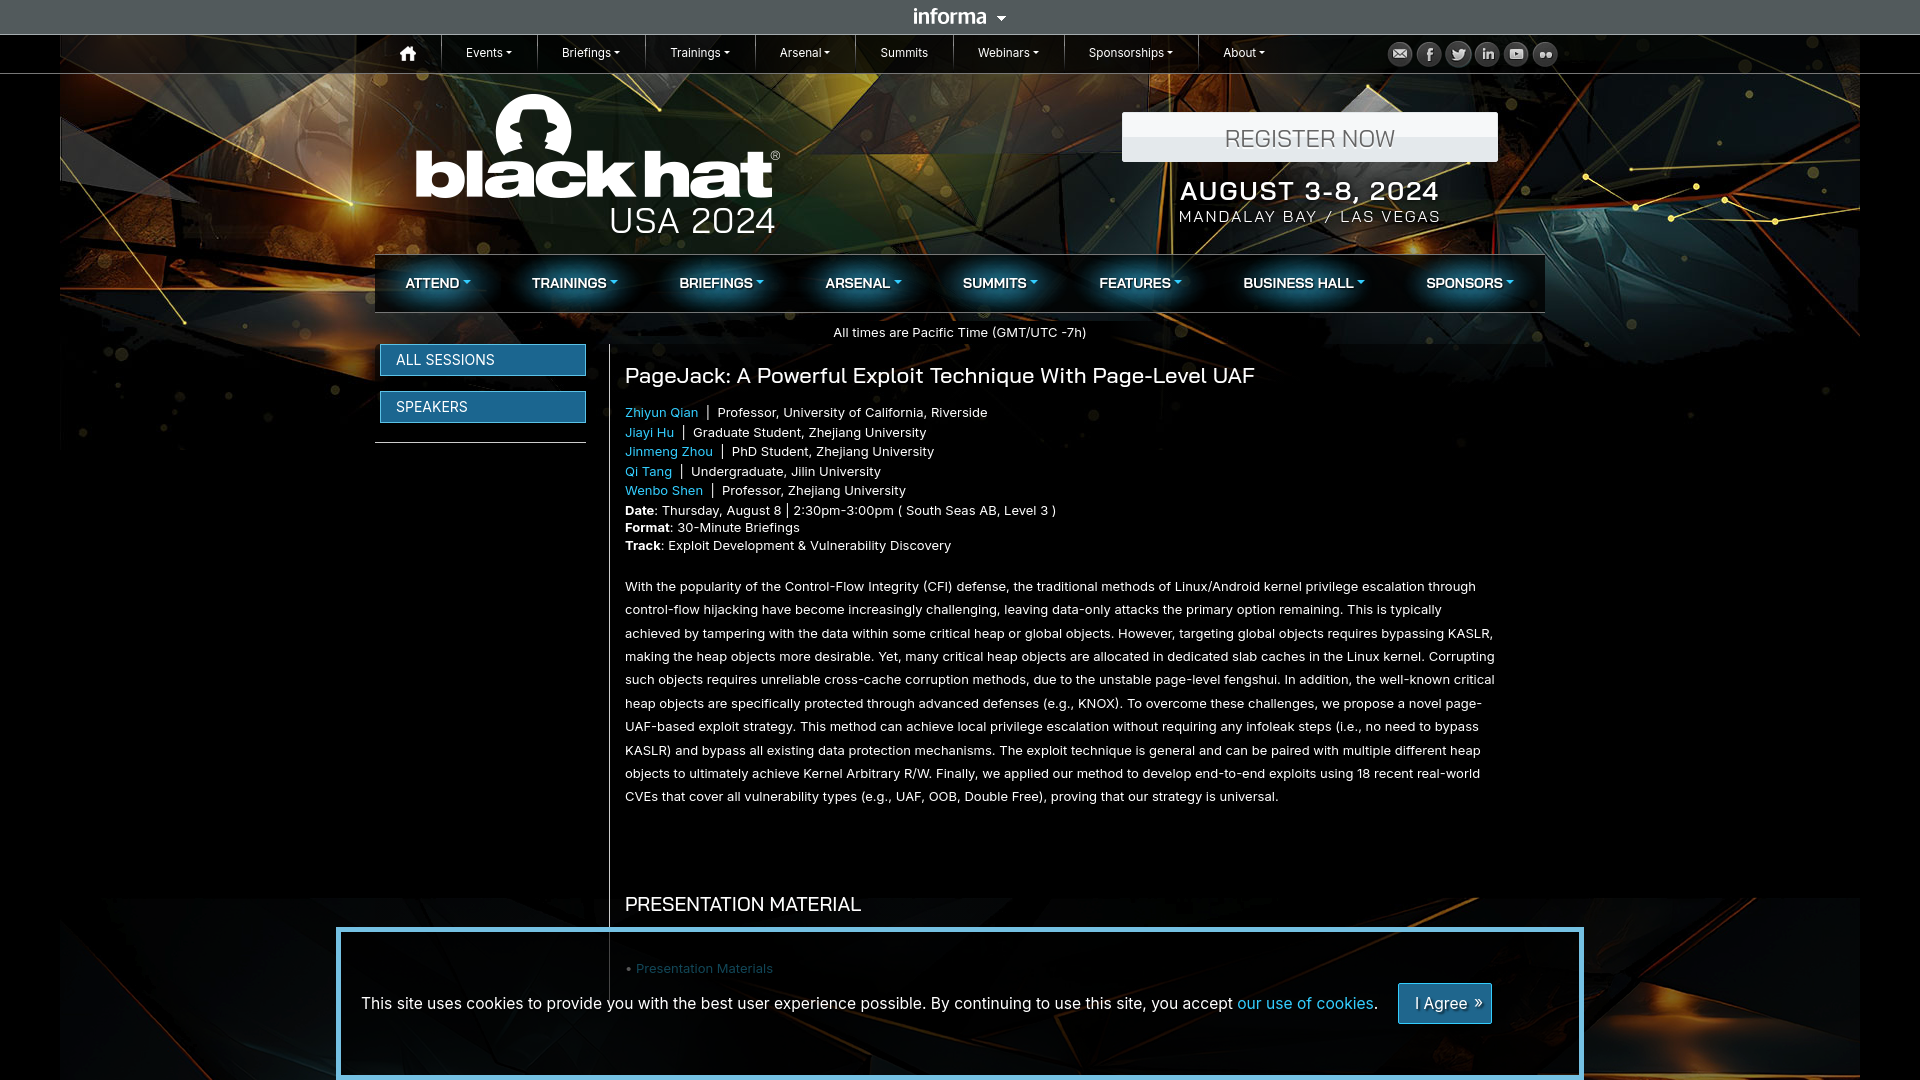Open the About dropdown in top nav
The width and height of the screenshot is (1920, 1080).
[1243, 53]
